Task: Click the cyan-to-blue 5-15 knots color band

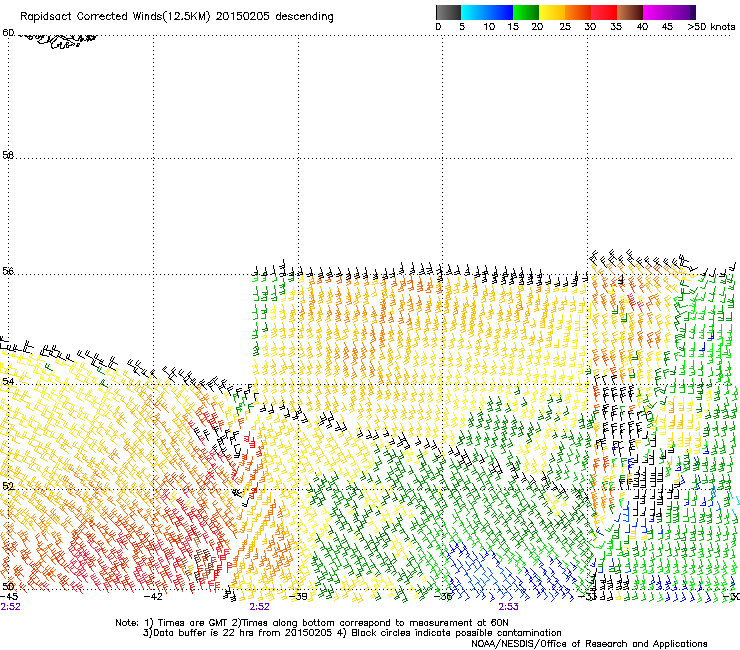Action: pos(487,12)
